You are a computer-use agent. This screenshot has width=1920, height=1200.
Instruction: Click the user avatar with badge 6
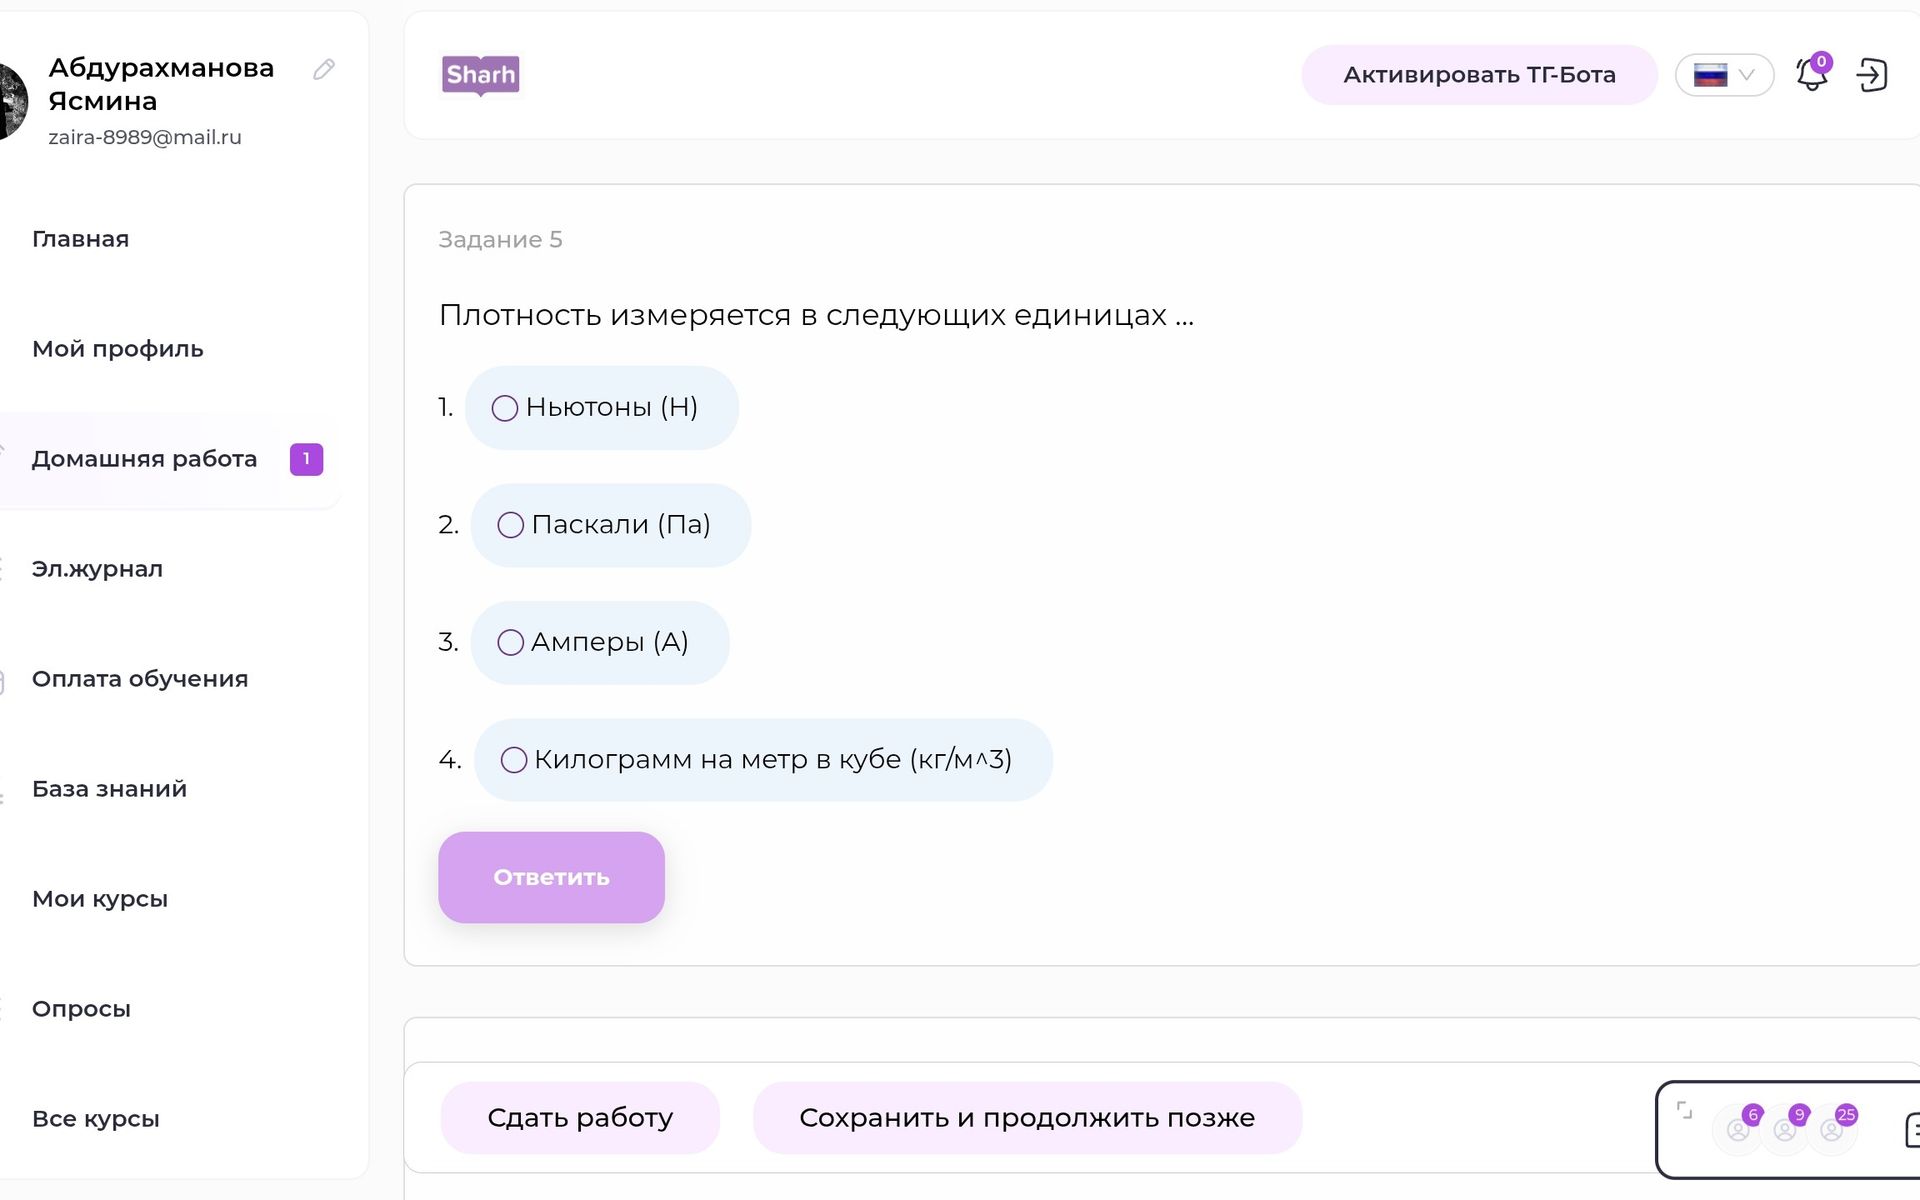[1740, 1128]
